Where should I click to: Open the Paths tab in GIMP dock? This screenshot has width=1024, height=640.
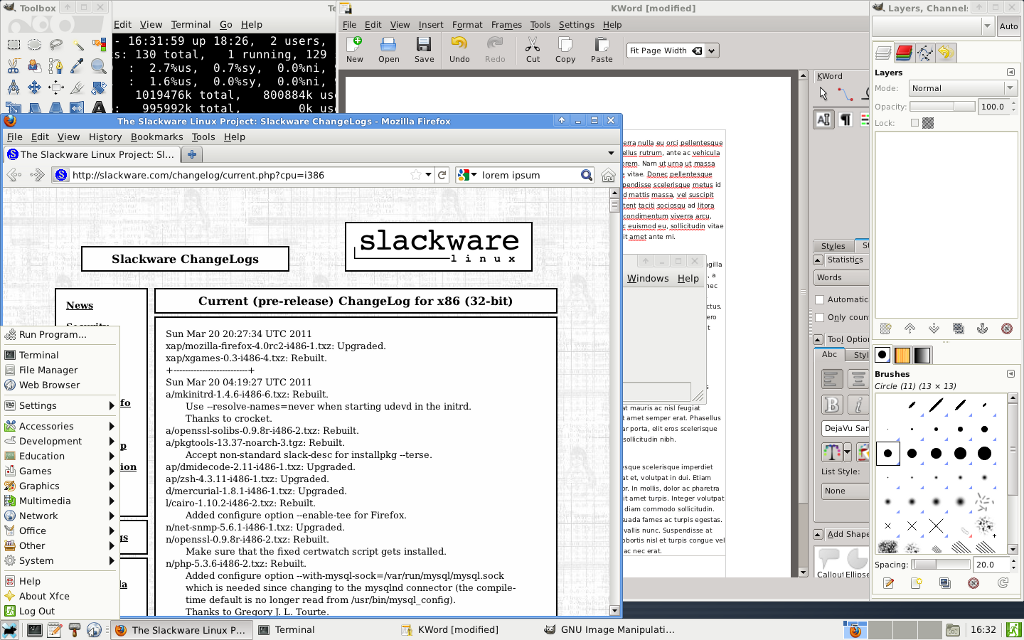(x=925, y=53)
